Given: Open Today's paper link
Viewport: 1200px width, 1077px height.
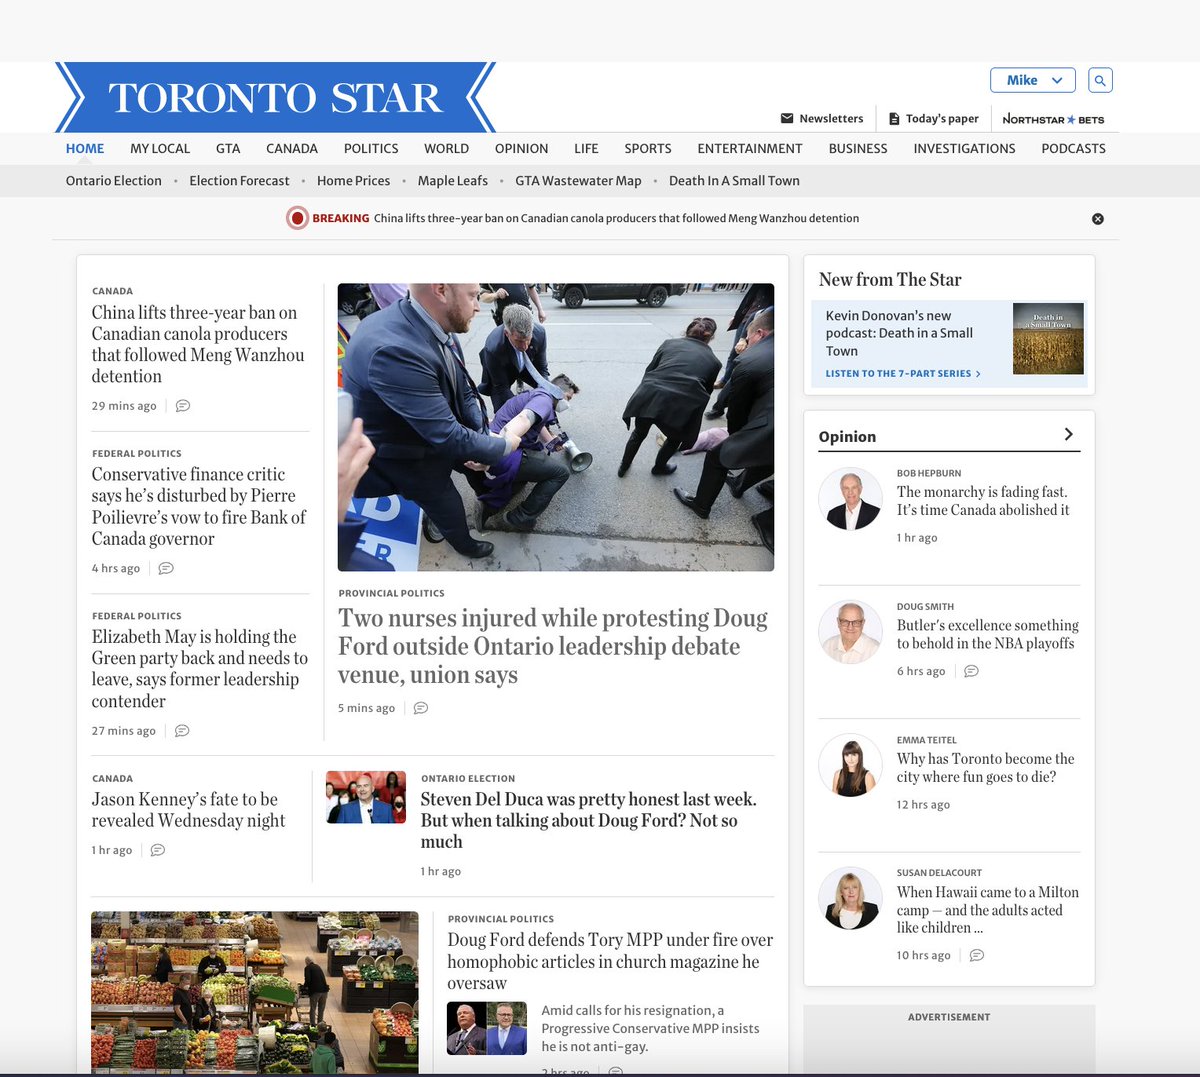Looking at the screenshot, I should tap(934, 118).
